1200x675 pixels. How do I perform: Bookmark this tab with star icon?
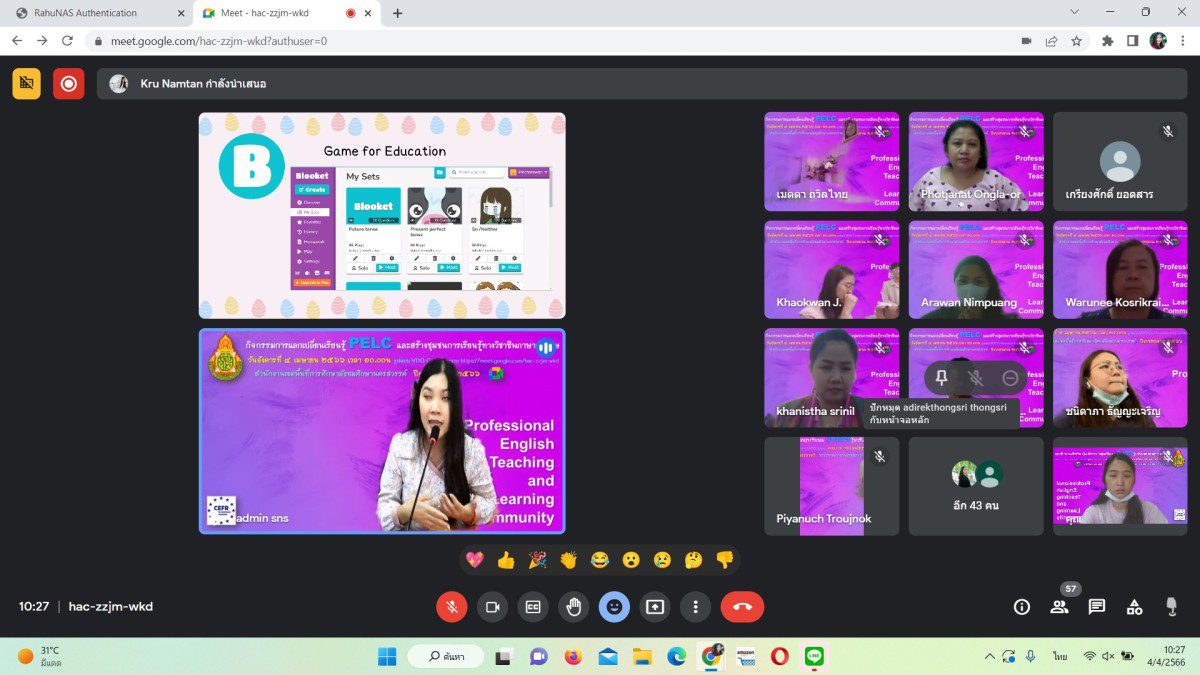click(1076, 41)
